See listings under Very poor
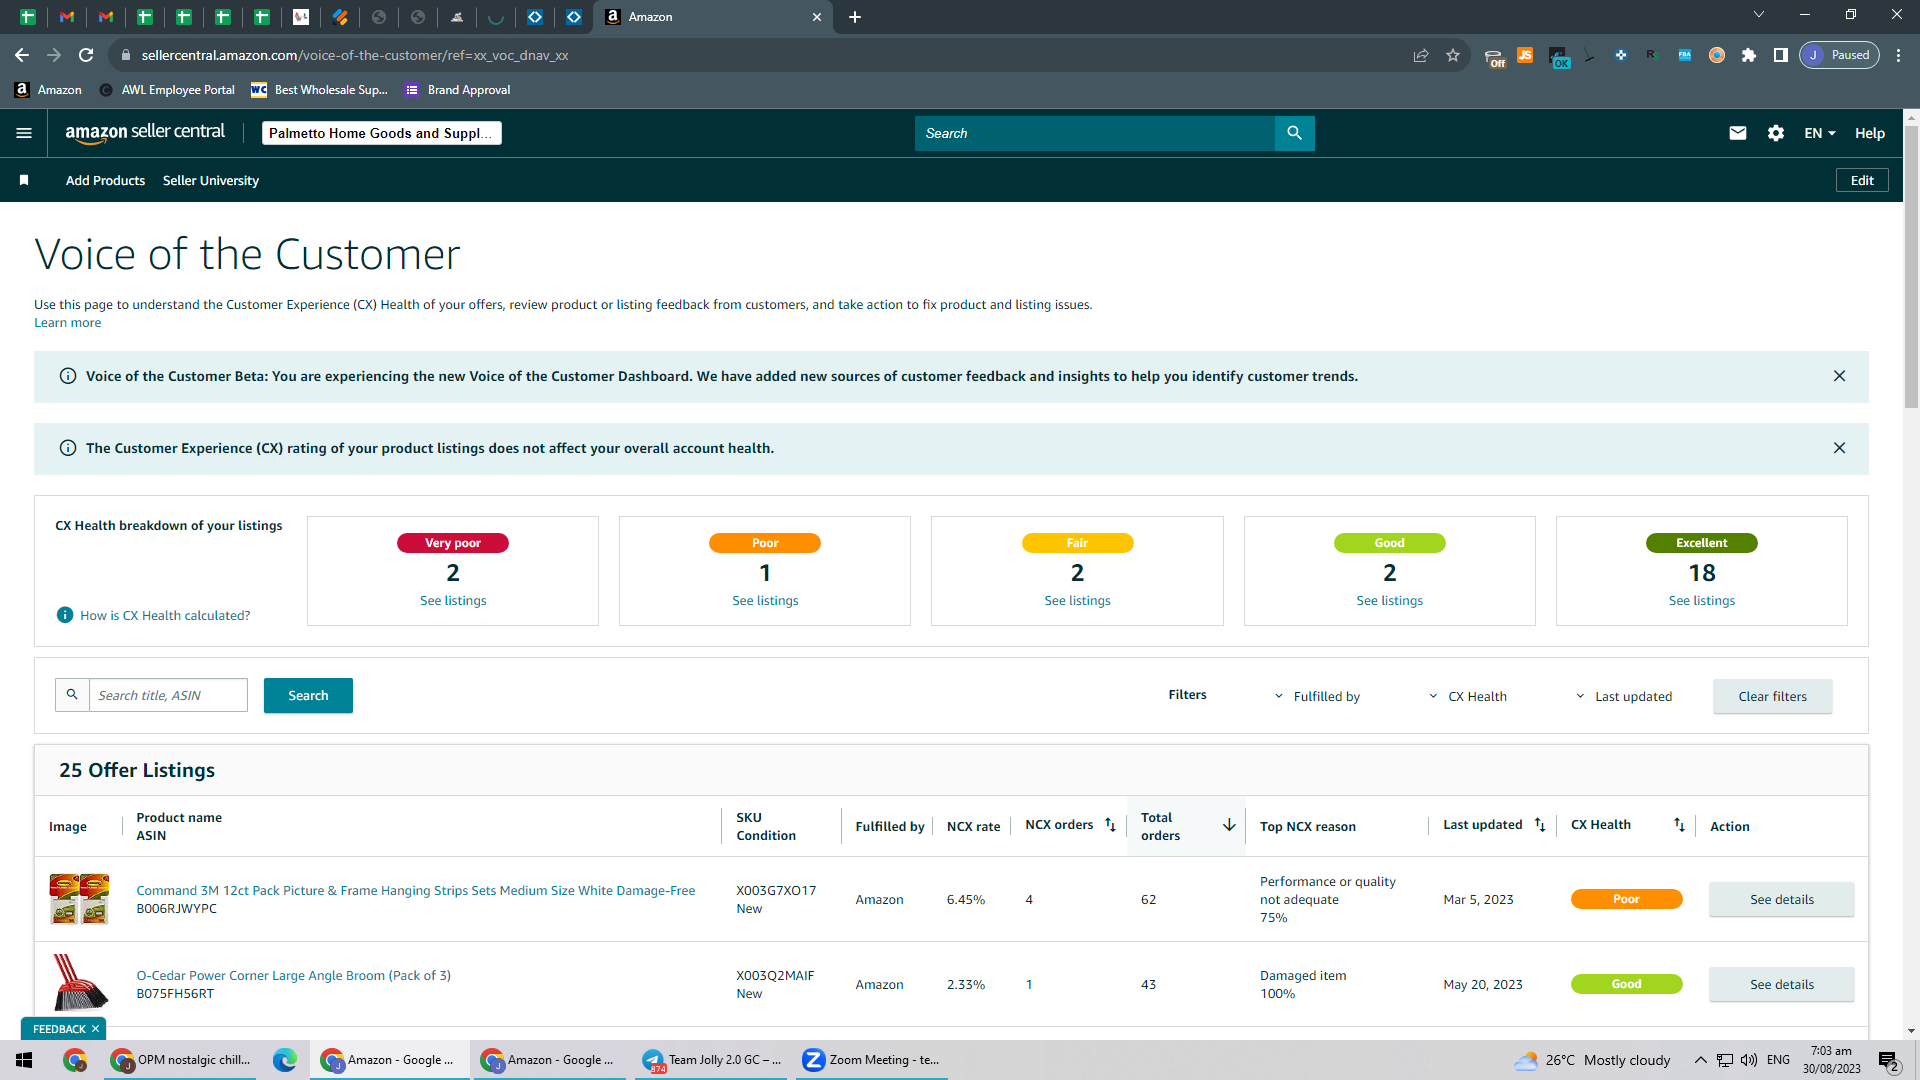 pyautogui.click(x=453, y=600)
